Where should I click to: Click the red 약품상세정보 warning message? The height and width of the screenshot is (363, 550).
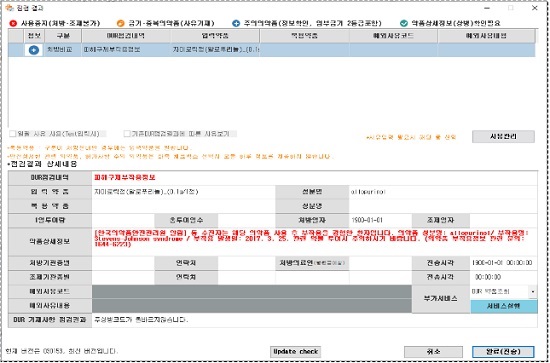(x=311, y=238)
